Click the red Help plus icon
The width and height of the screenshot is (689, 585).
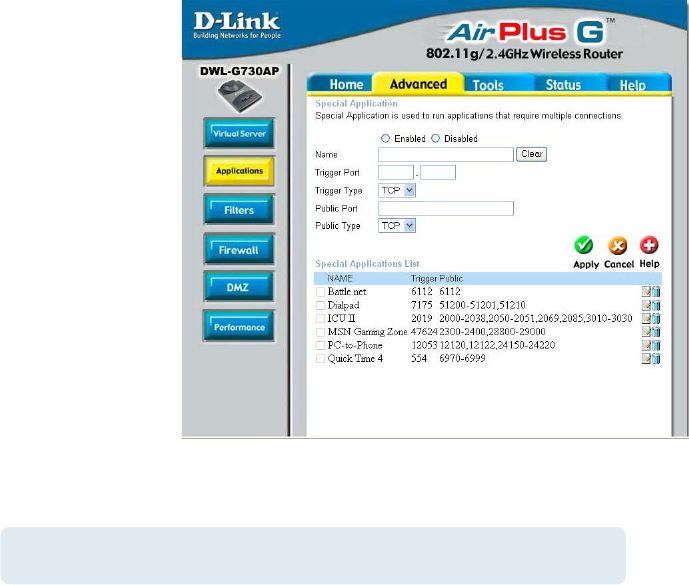(x=649, y=245)
